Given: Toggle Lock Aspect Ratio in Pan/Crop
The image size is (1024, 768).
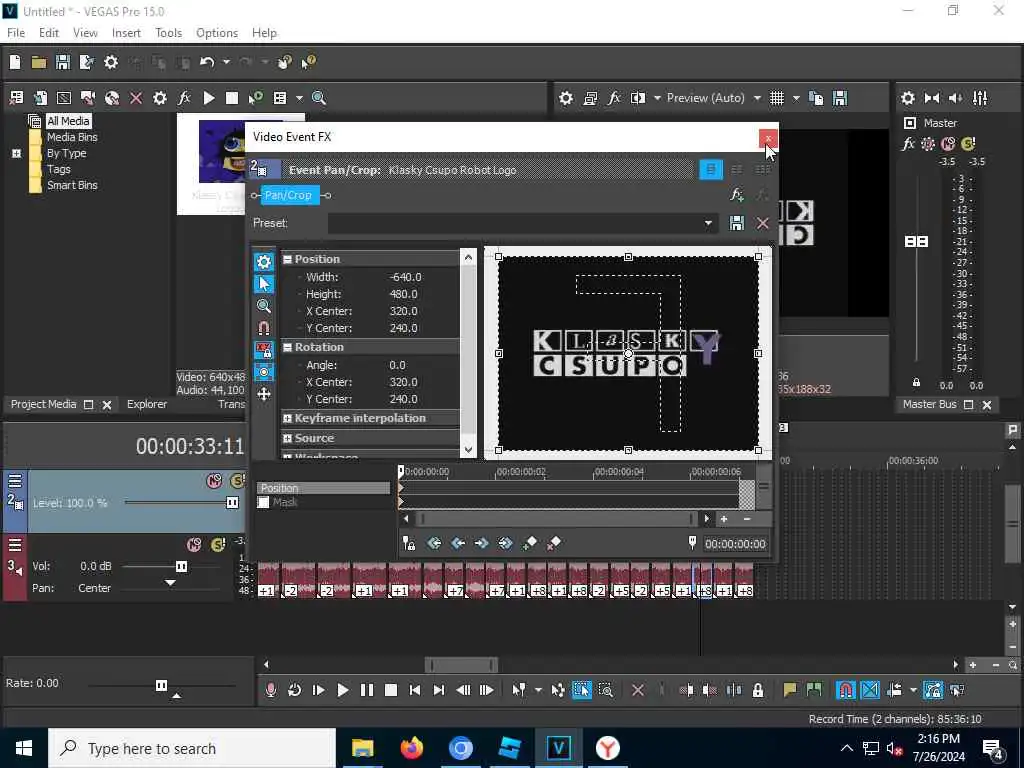Looking at the screenshot, I should [264, 350].
